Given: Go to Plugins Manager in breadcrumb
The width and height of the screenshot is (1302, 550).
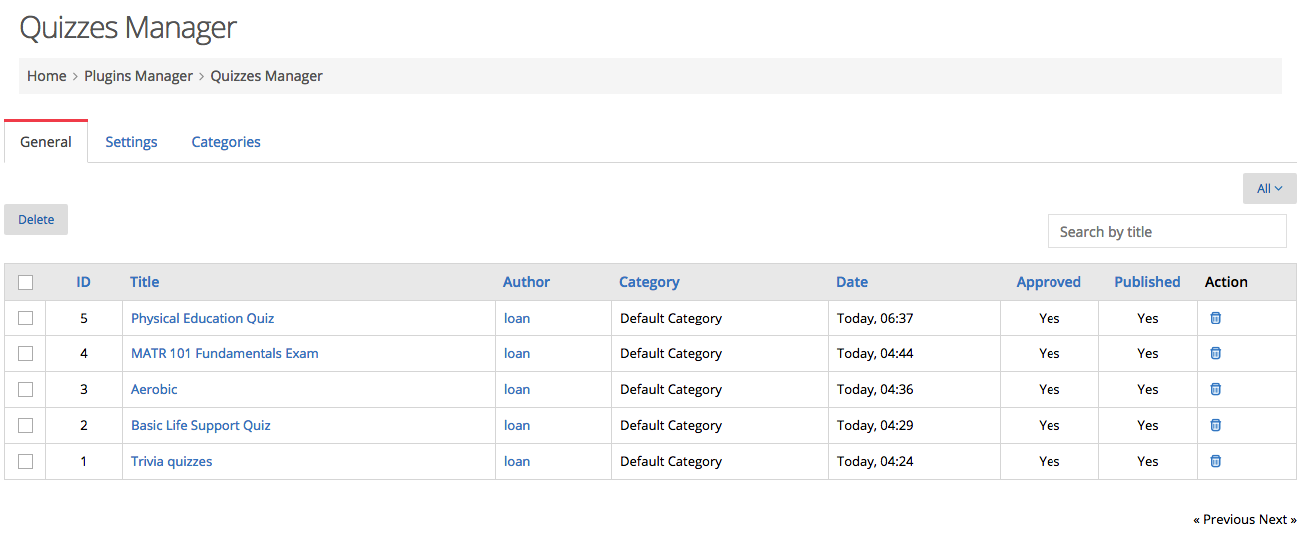Looking at the screenshot, I should point(138,76).
